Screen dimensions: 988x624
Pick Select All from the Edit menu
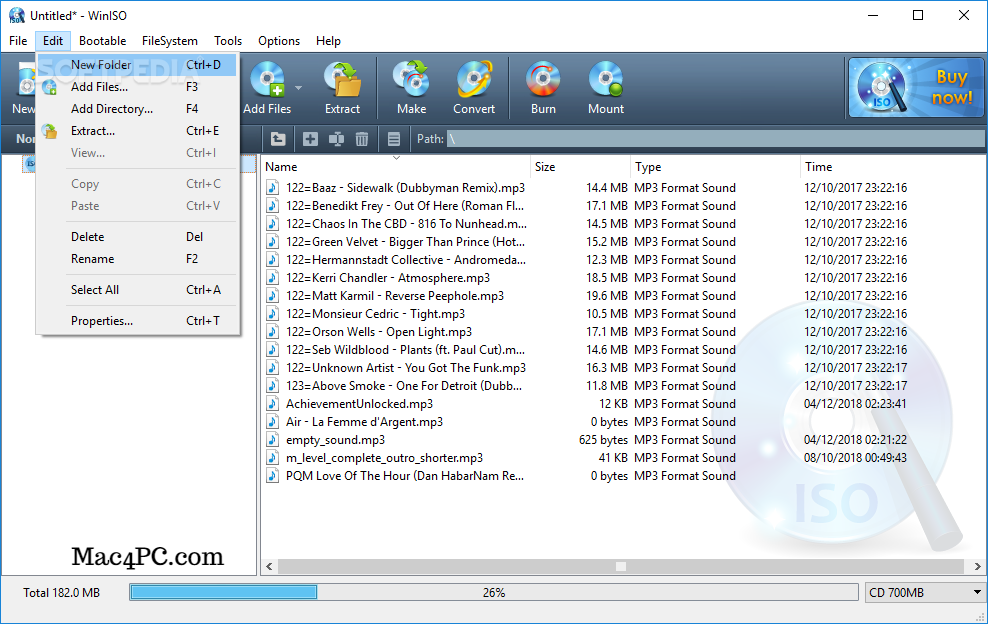coord(137,290)
